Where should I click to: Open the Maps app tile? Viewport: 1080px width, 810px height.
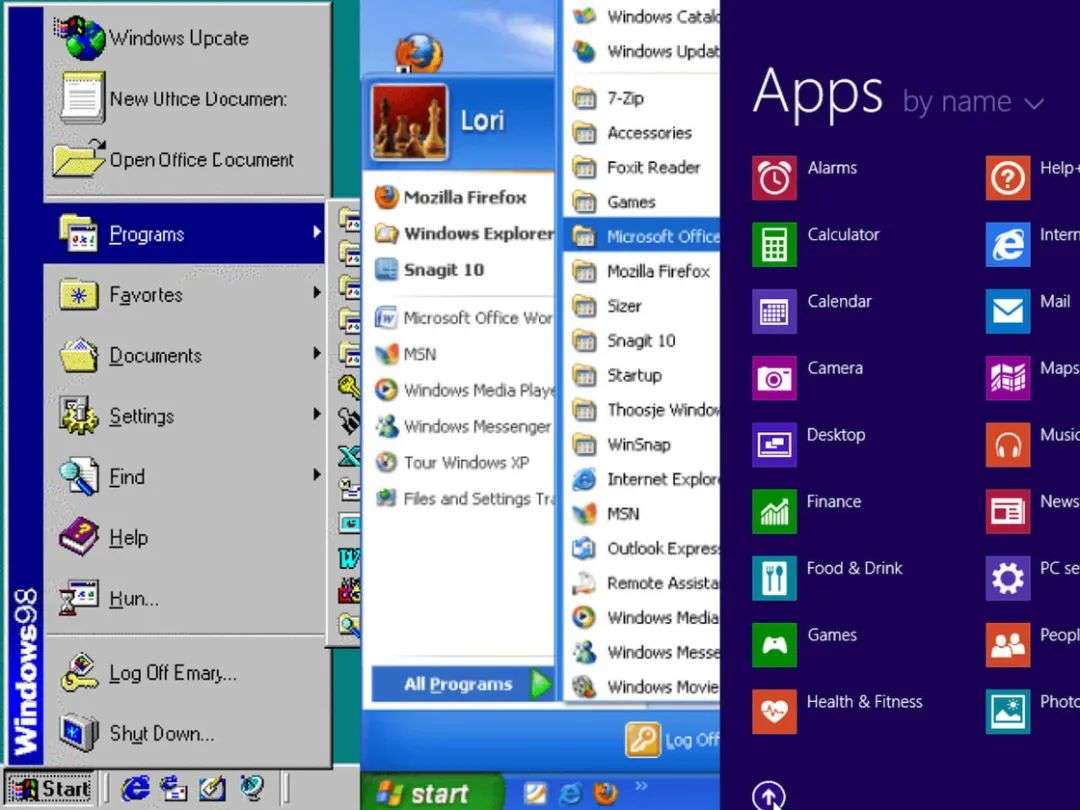coord(1008,378)
